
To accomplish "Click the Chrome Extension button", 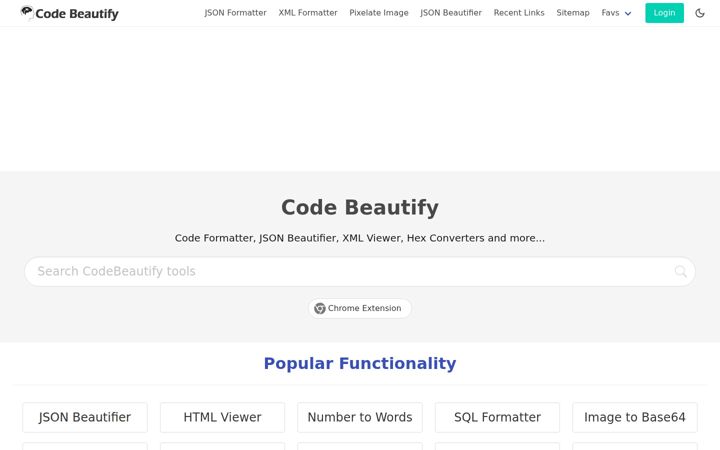I will click(x=360, y=308).
